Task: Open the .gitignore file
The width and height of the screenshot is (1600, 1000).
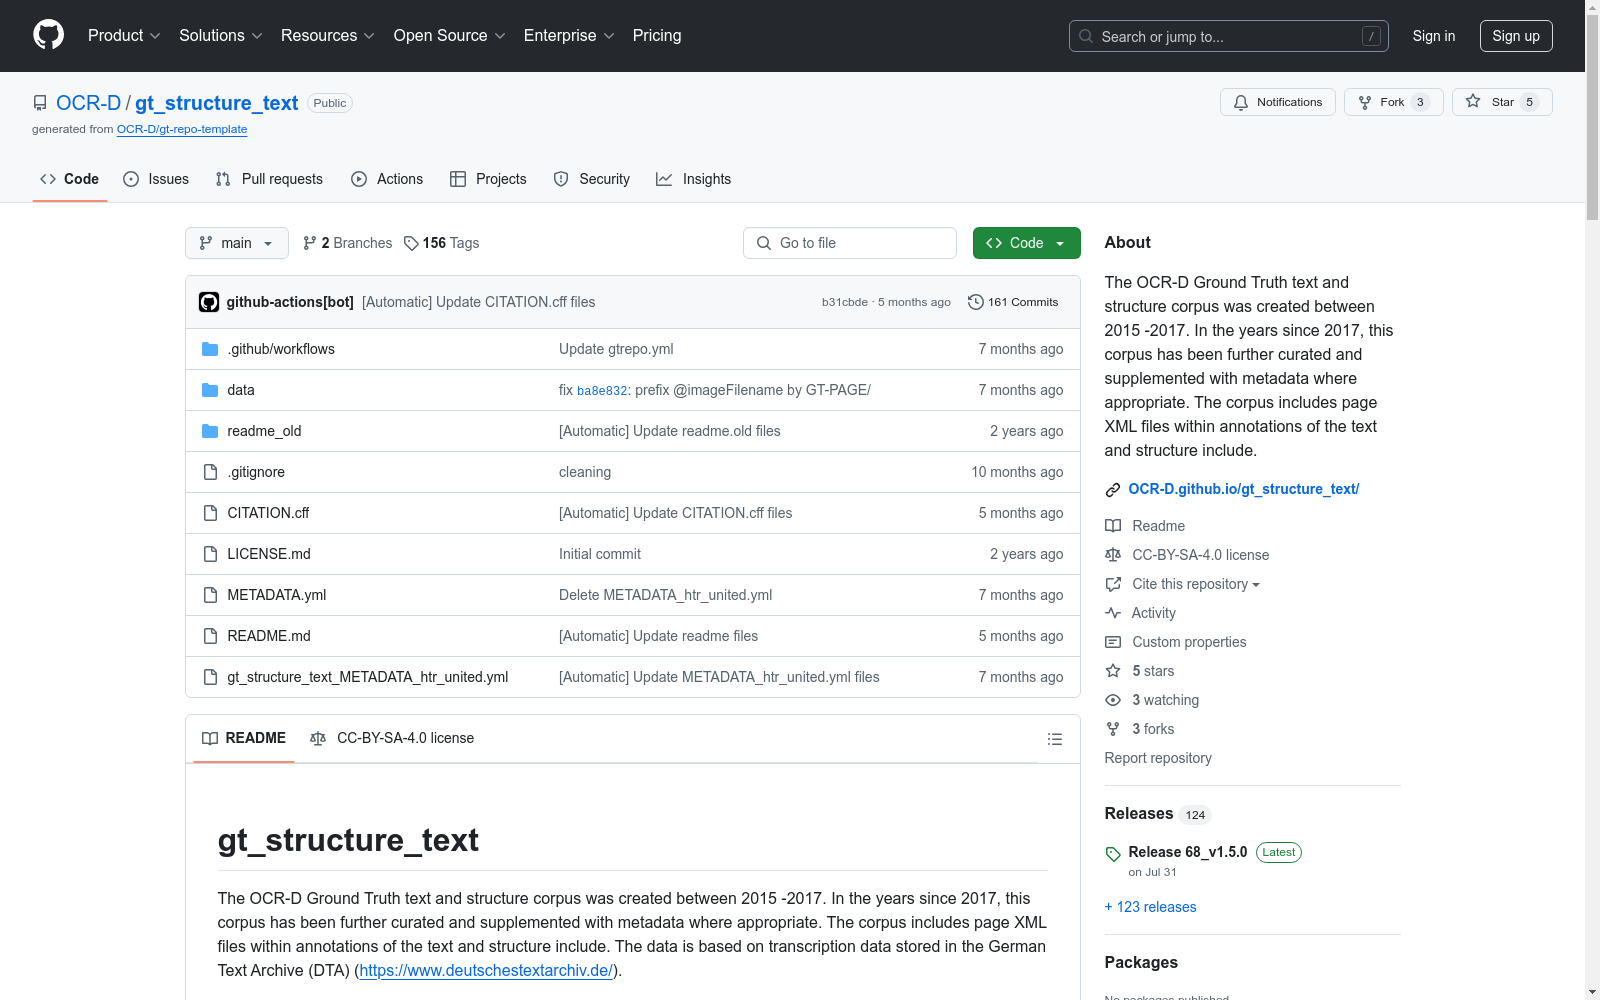Action: click(x=256, y=472)
